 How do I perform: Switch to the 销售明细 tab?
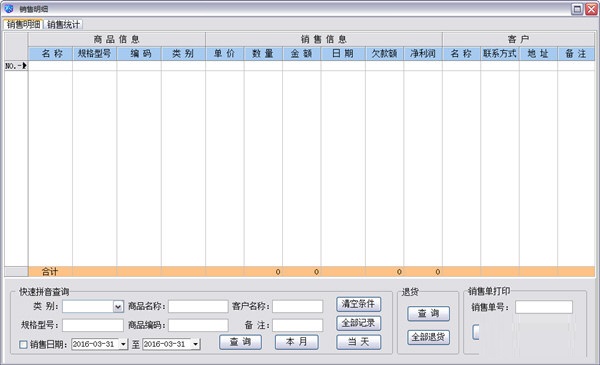(23, 24)
